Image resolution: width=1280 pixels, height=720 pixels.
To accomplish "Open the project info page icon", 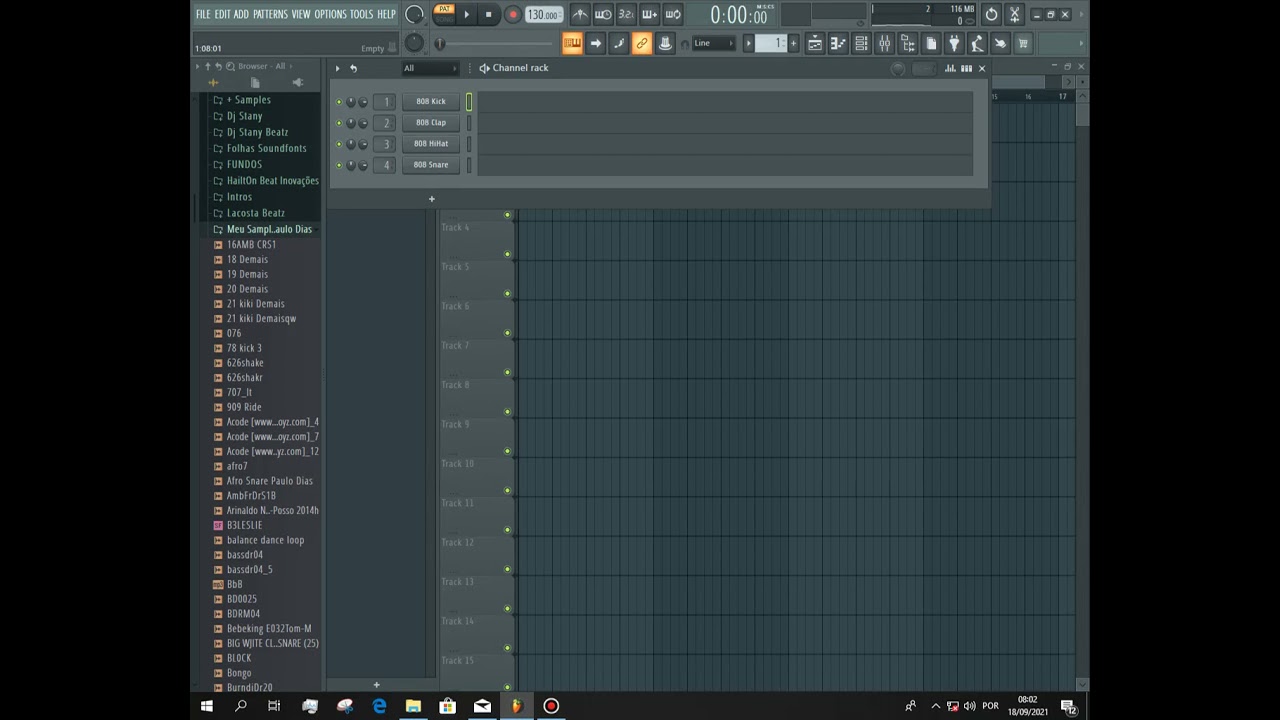I will [931, 43].
